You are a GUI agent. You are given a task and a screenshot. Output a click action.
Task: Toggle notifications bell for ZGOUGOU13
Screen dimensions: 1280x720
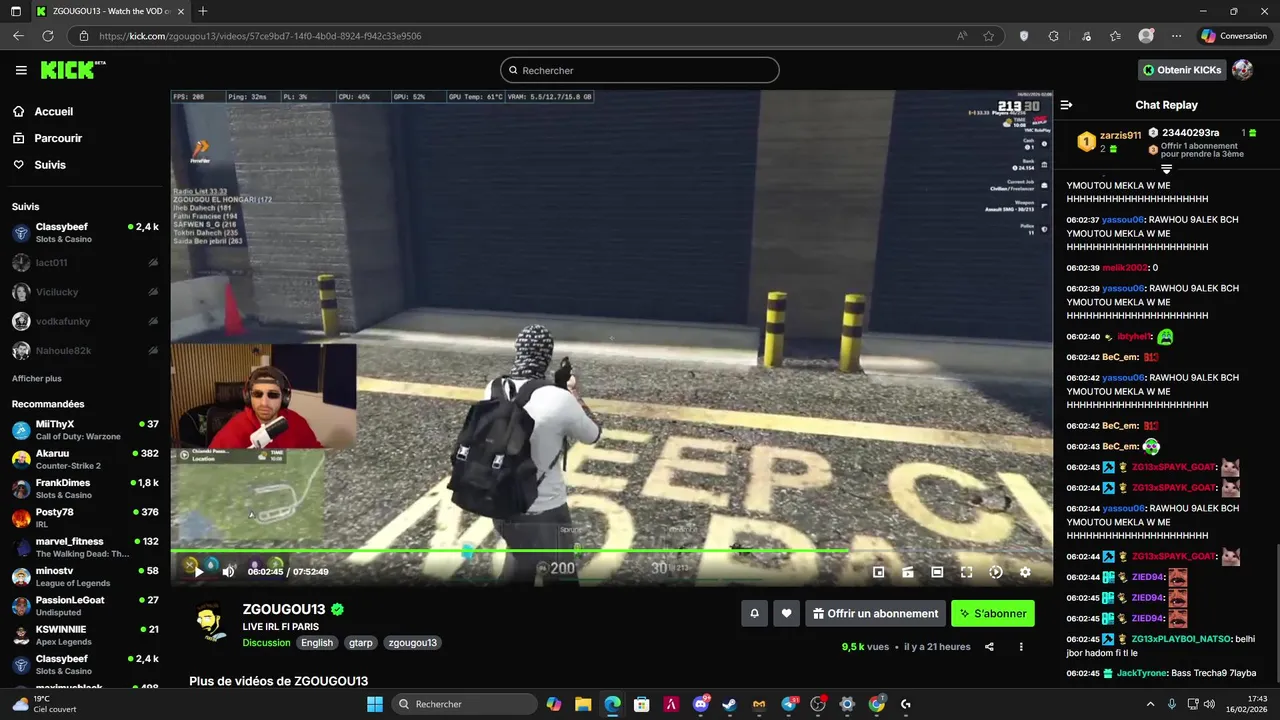[755, 614]
